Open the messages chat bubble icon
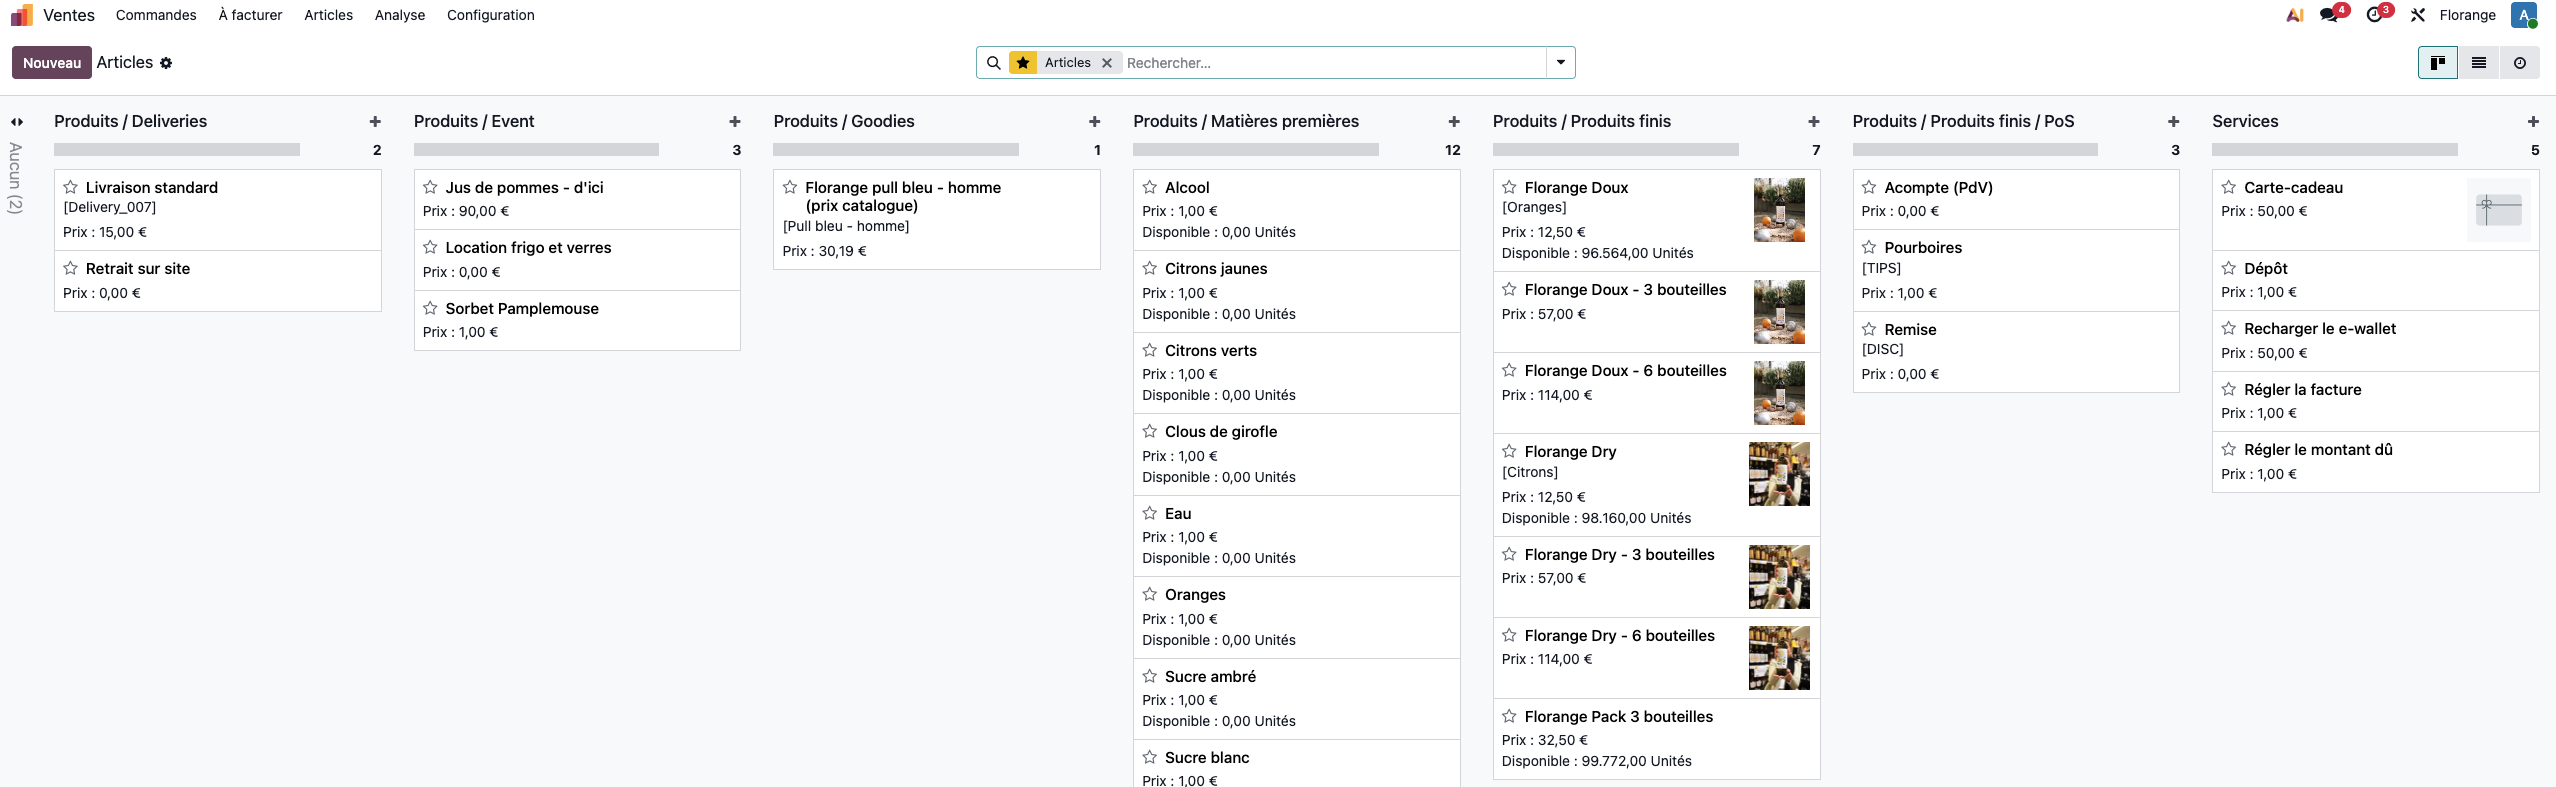 click(x=2329, y=15)
